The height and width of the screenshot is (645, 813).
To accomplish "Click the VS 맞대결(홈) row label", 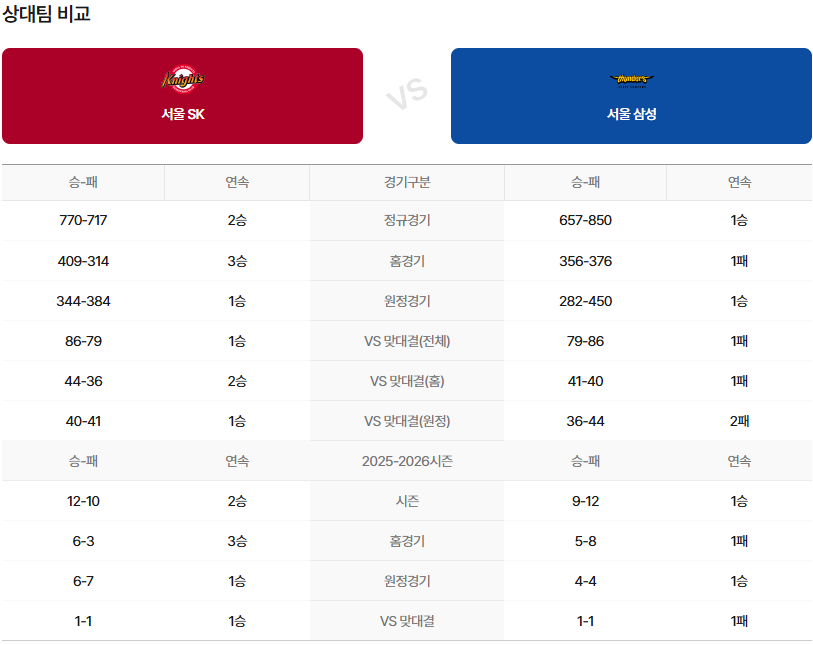I will (407, 381).
